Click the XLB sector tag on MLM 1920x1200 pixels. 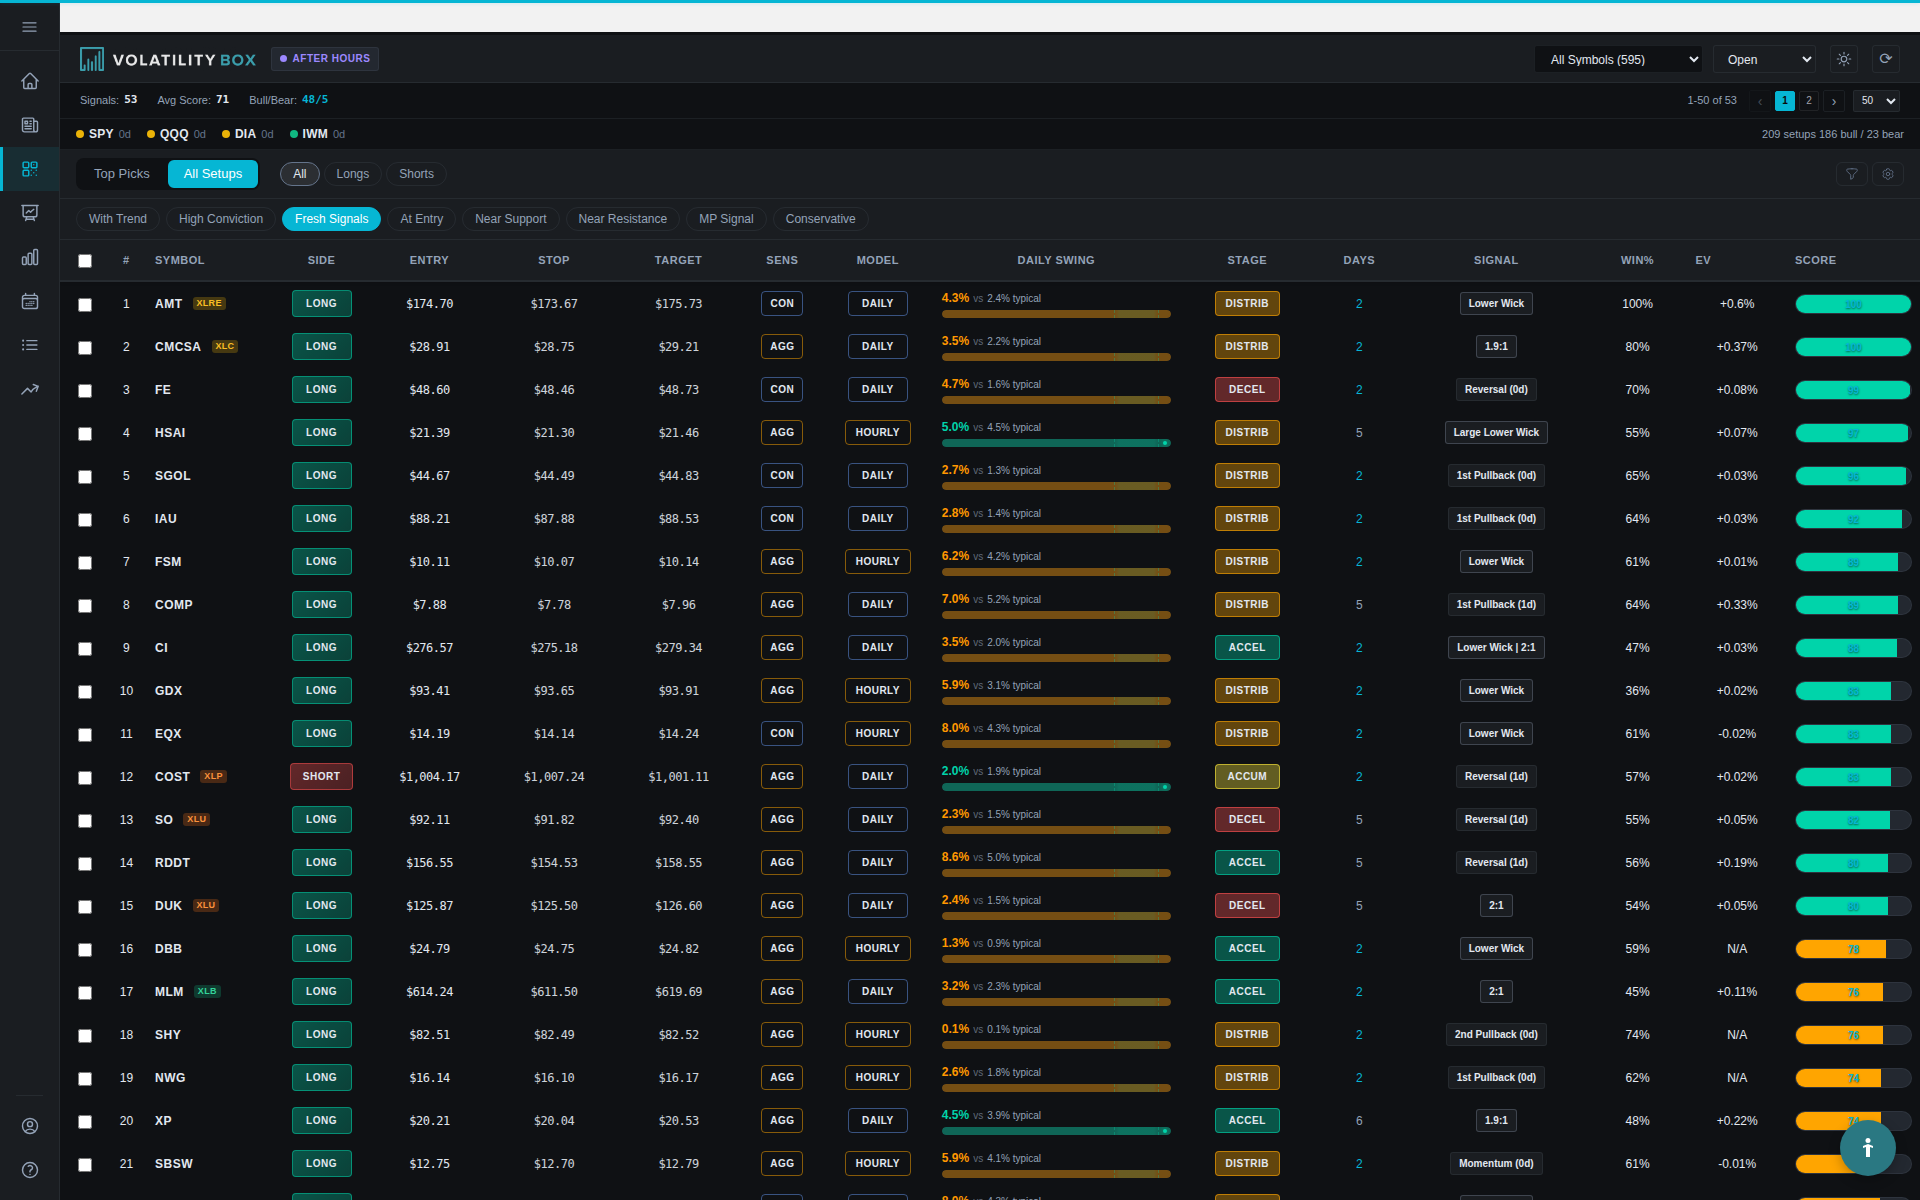pos(207,991)
